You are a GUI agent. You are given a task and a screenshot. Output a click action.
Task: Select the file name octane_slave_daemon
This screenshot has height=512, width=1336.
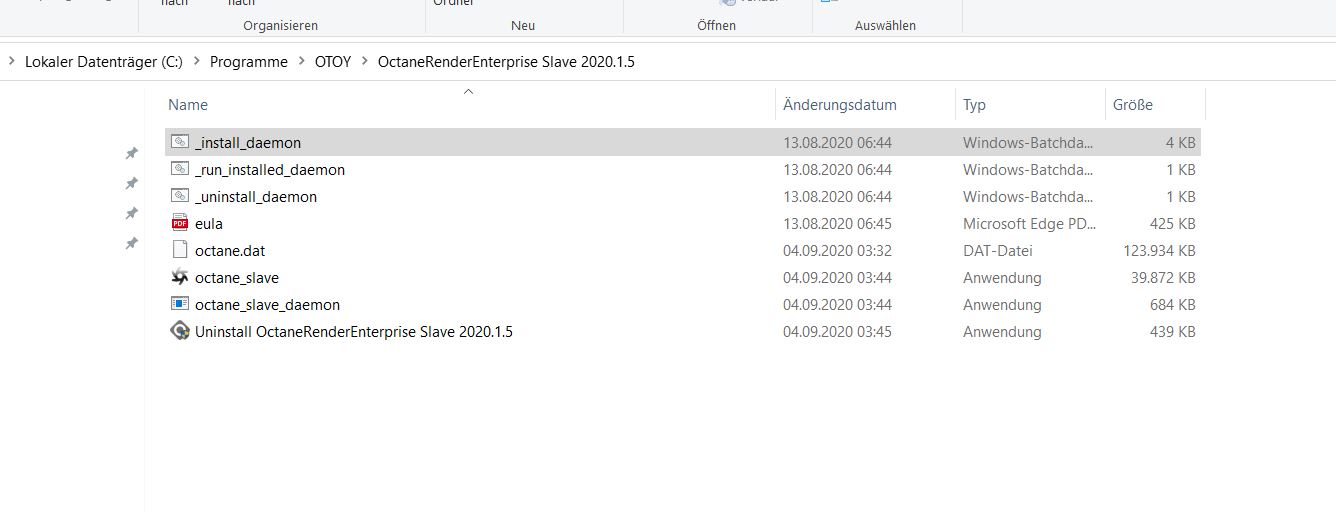[267, 305]
